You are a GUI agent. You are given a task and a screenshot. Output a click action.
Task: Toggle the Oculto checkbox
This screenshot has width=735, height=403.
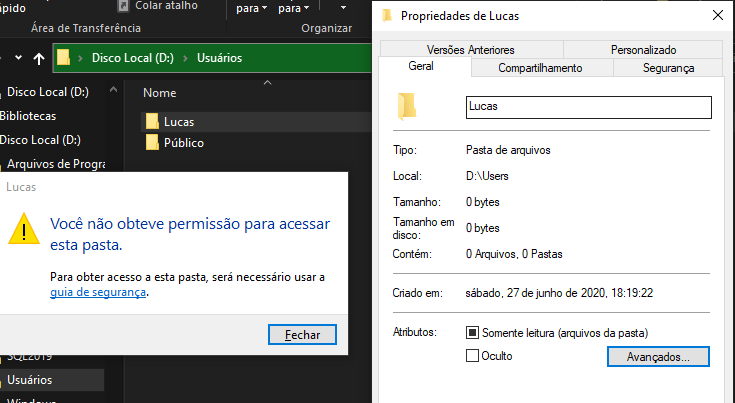(x=472, y=356)
